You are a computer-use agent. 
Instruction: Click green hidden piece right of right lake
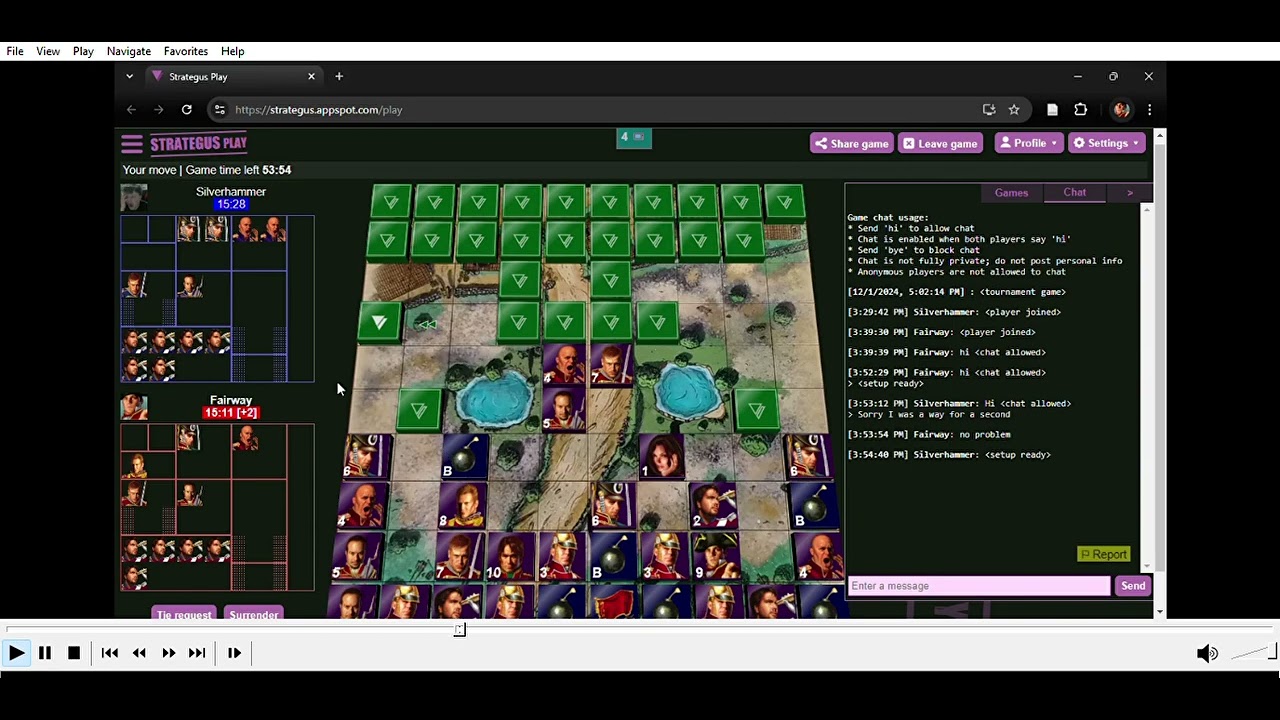(757, 409)
